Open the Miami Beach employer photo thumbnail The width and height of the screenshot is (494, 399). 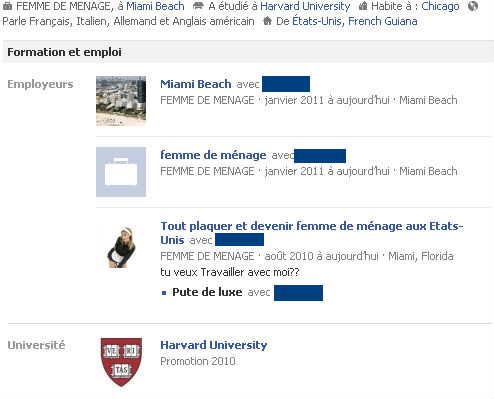(x=121, y=101)
